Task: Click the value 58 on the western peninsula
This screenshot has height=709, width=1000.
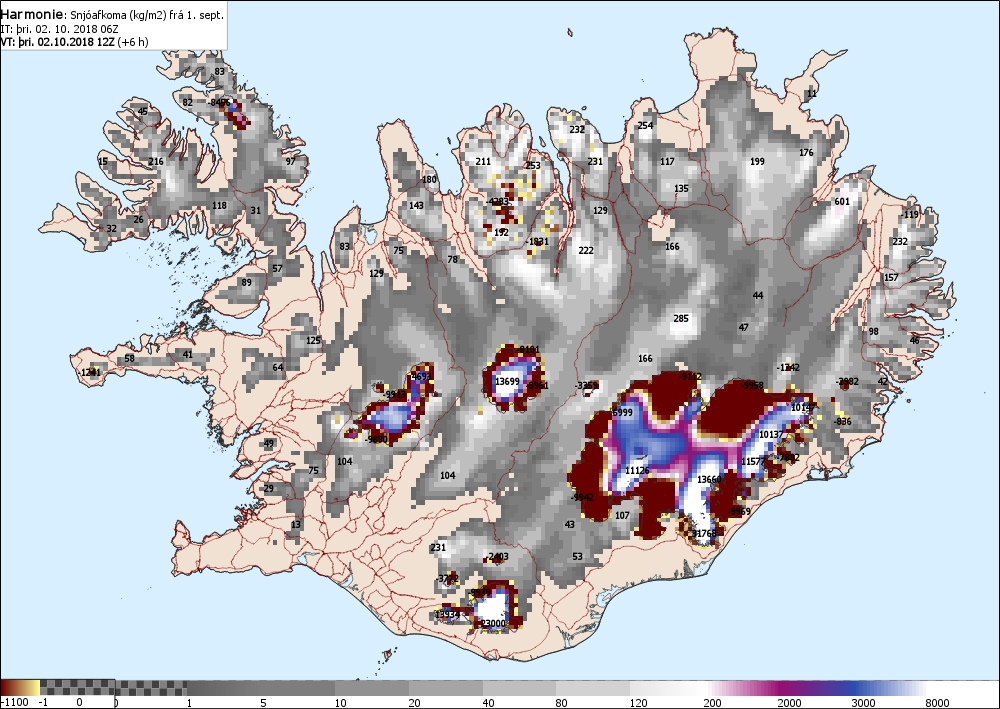Action: click(x=129, y=358)
